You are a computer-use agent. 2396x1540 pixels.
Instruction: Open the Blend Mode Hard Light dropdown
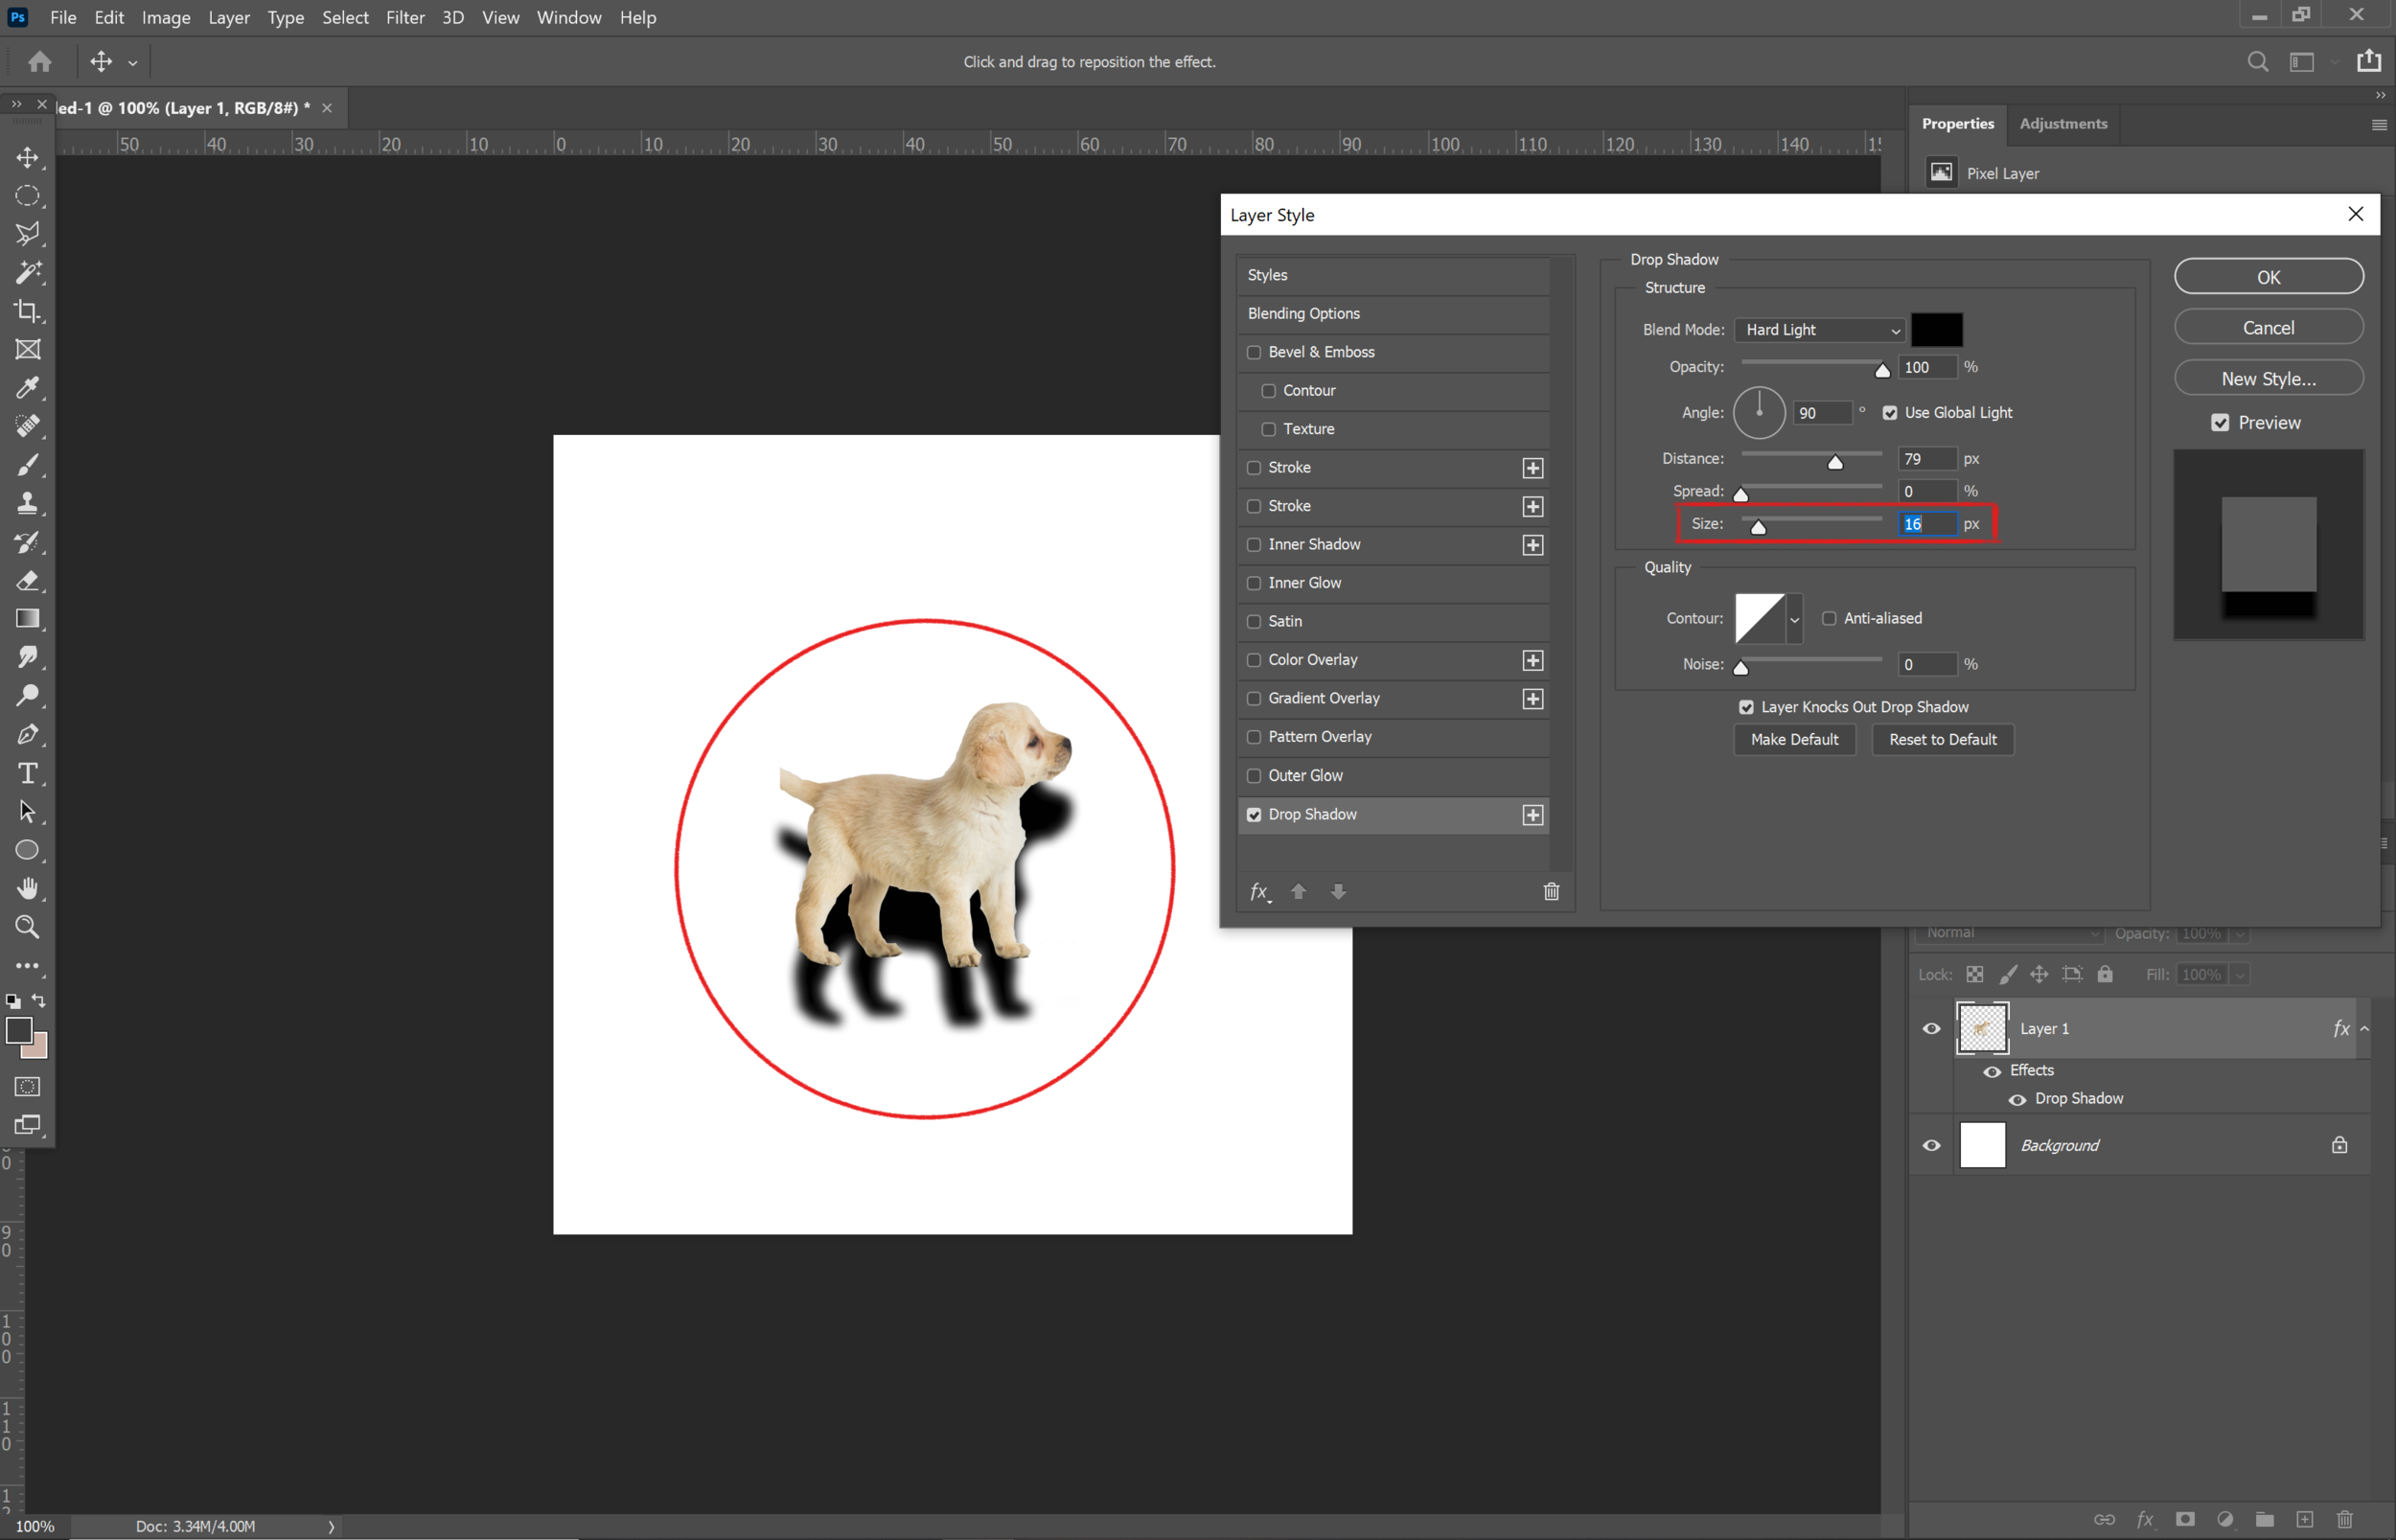pos(1819,330)
